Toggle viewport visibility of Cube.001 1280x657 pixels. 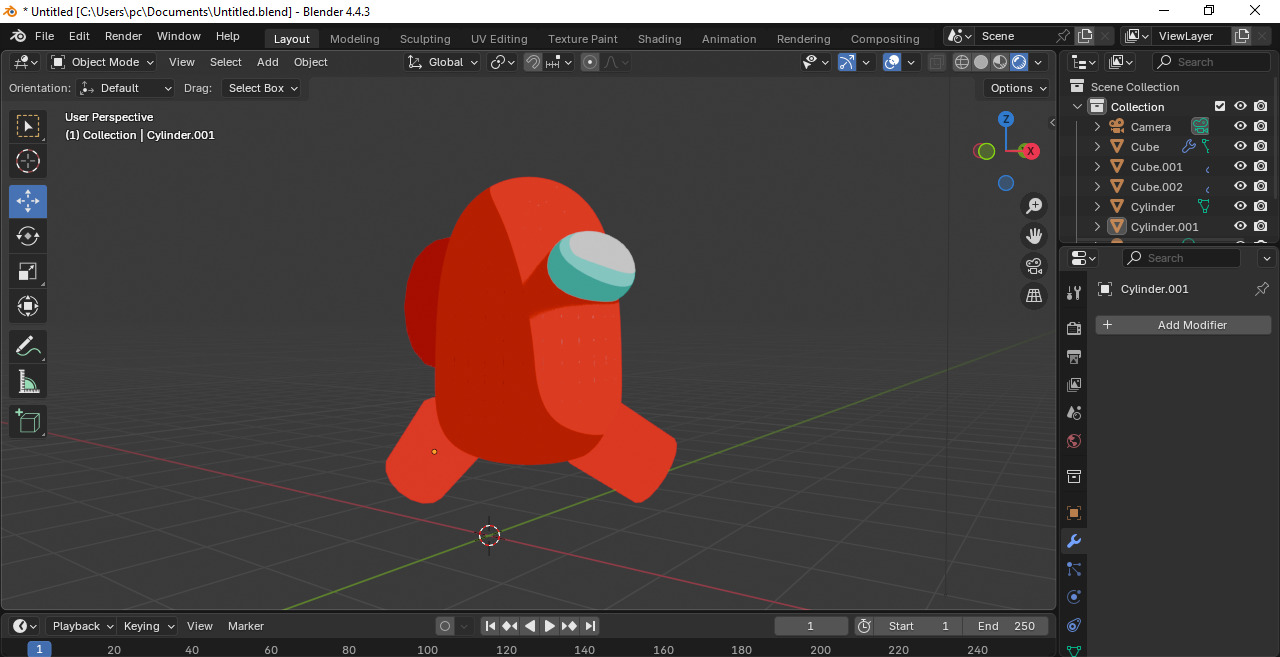click(1240, 167)
